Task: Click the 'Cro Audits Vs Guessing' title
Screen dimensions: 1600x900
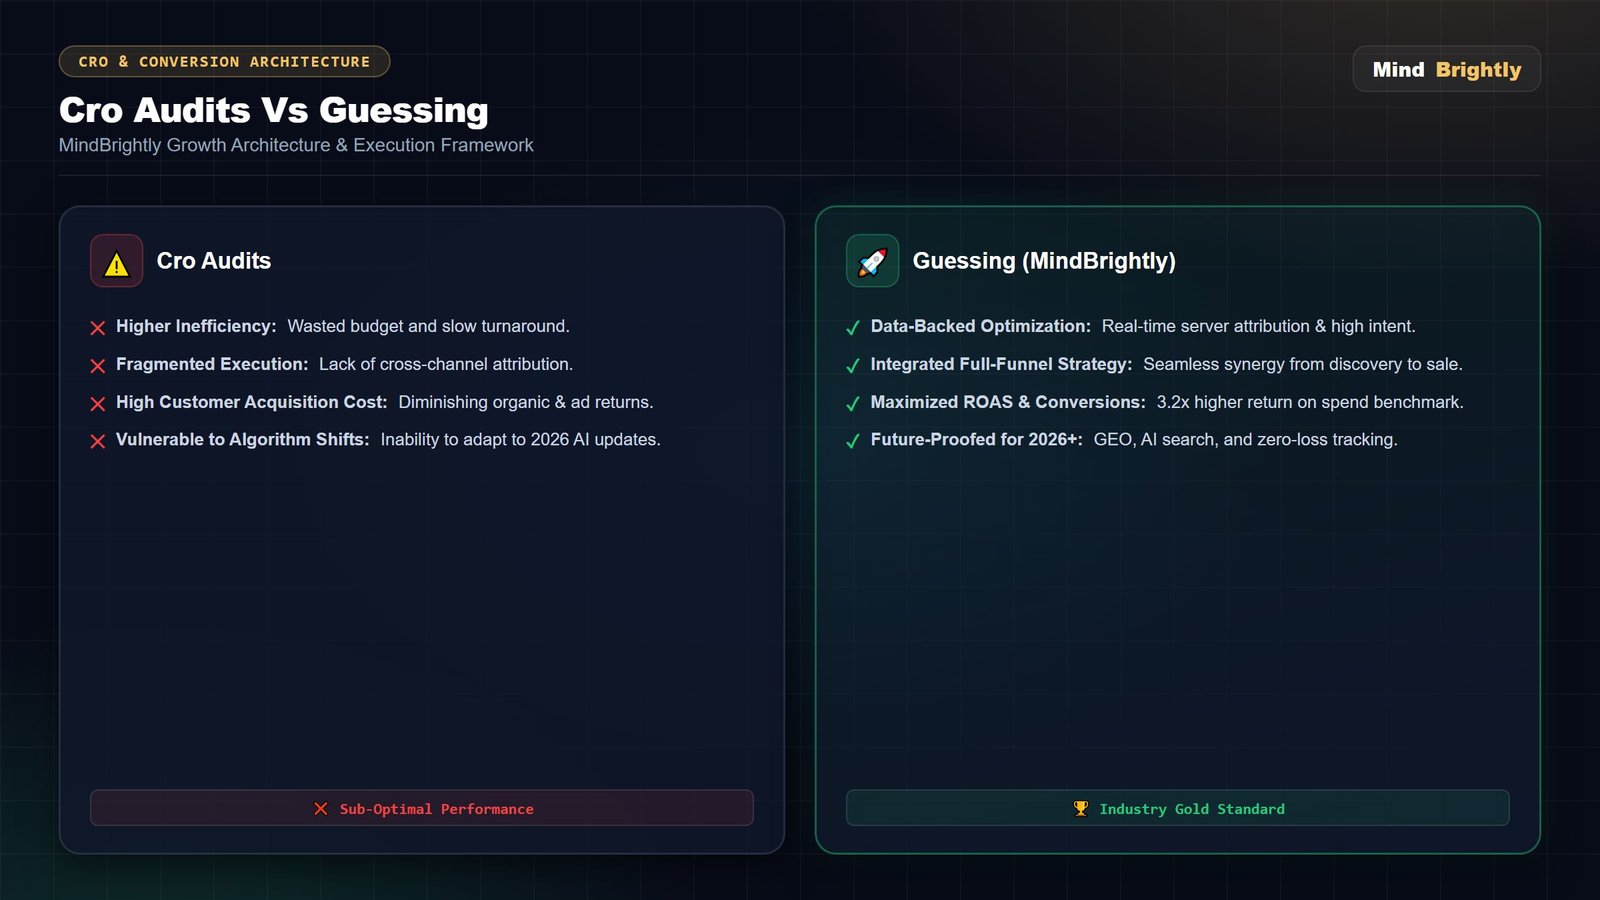Action: (274, 110)
